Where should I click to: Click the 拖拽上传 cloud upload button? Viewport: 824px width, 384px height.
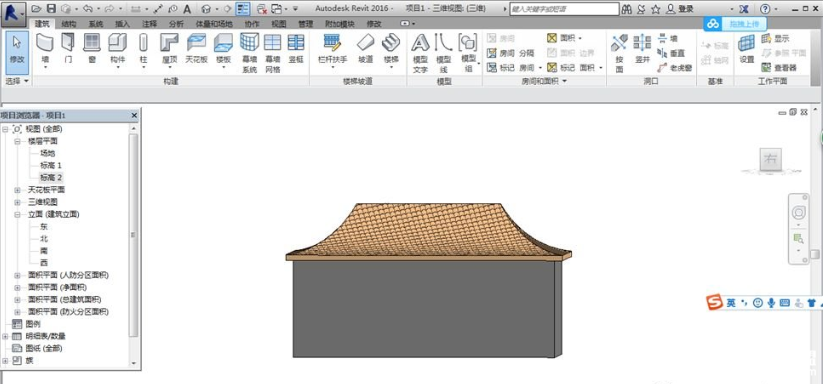coord(735,24)
